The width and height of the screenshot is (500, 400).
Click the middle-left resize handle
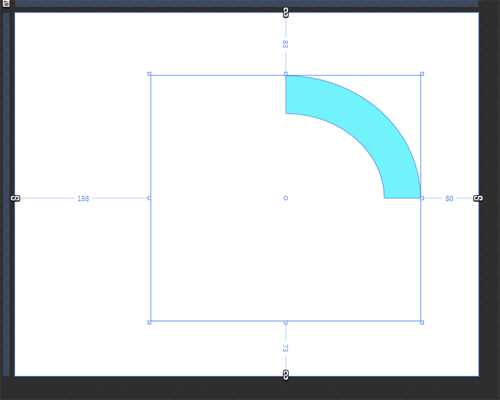pyautogui.click(x=149, y=198)
